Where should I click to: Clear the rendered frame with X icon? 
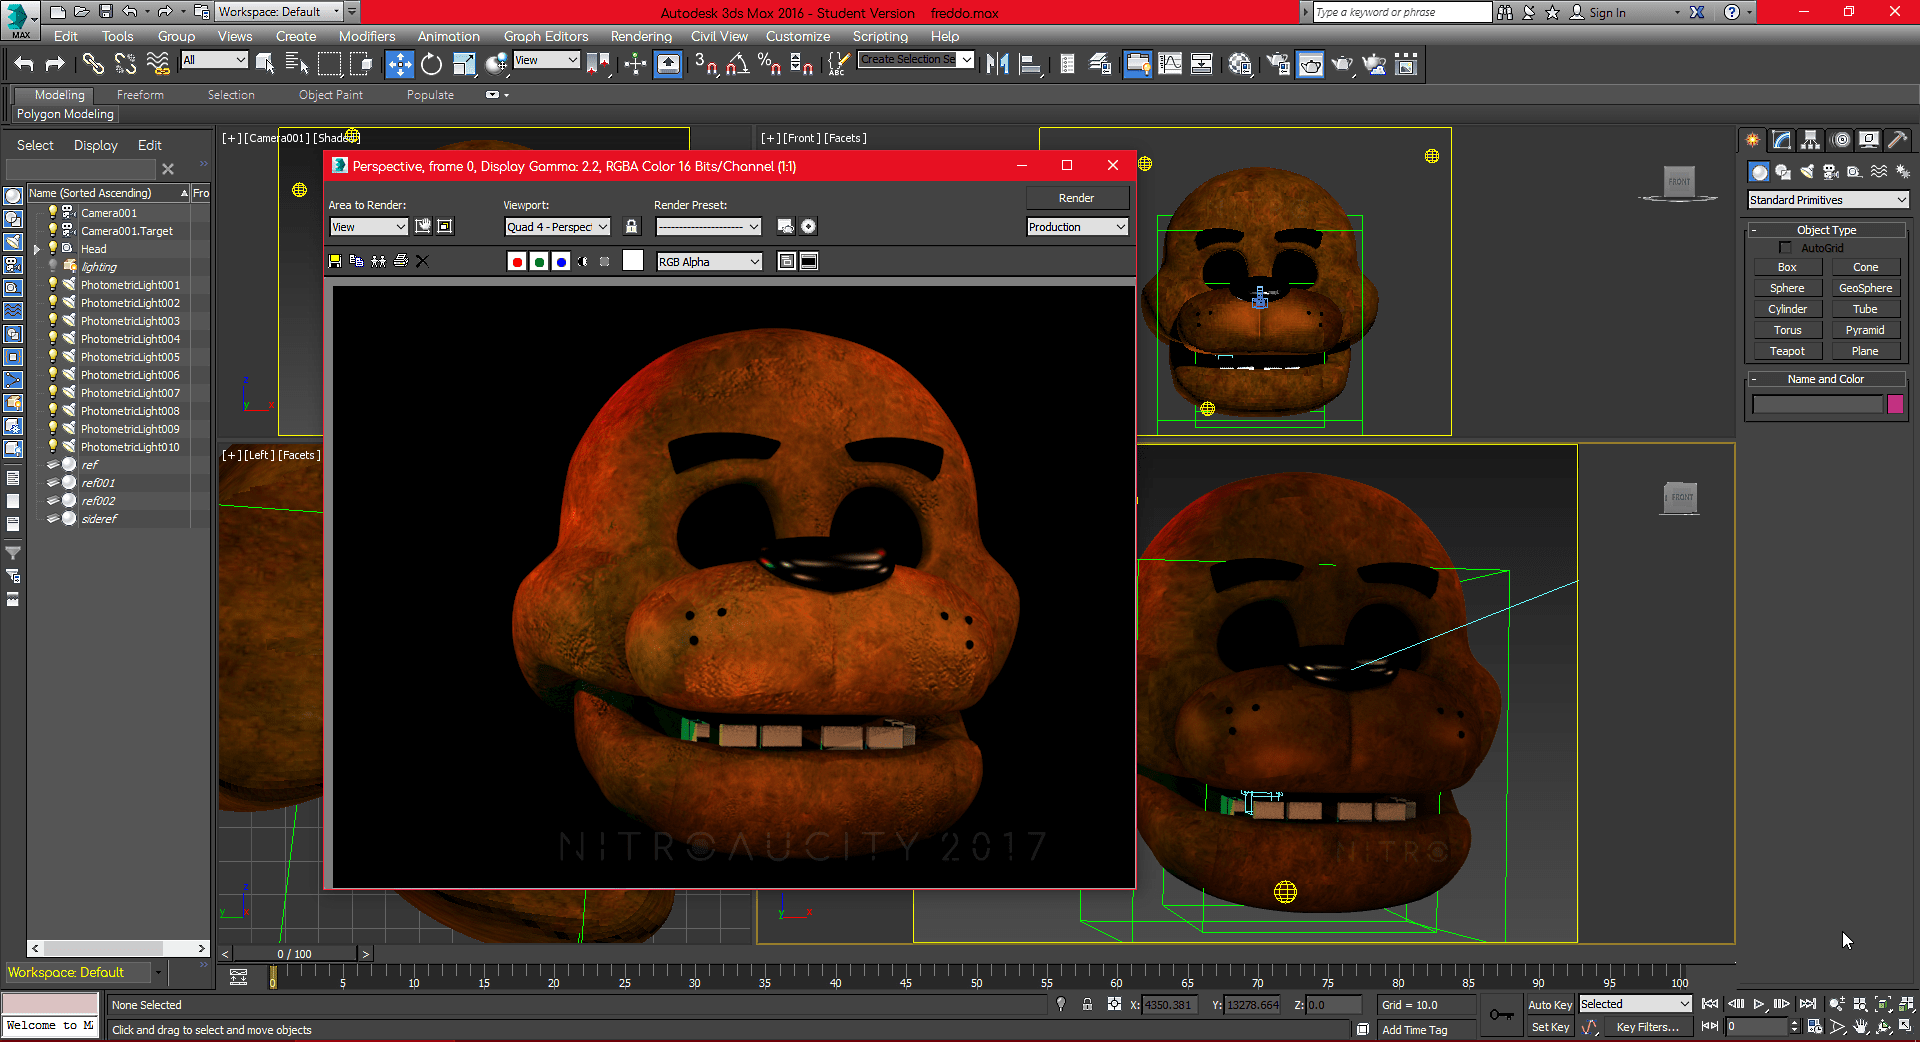click(422, 261)
